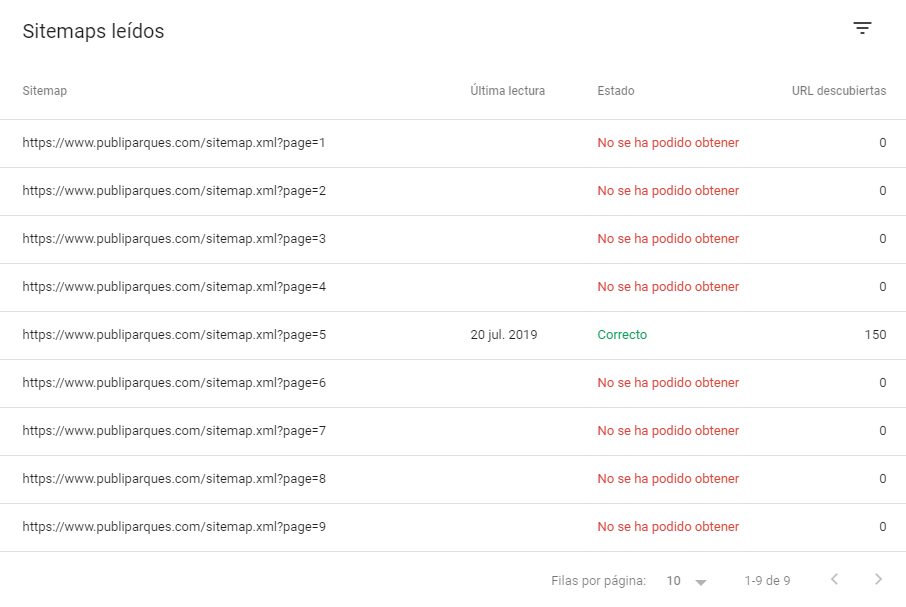Click the 20 jul. 2019 date cell
The height and width of the screenshot is (607, 906).
503,334
